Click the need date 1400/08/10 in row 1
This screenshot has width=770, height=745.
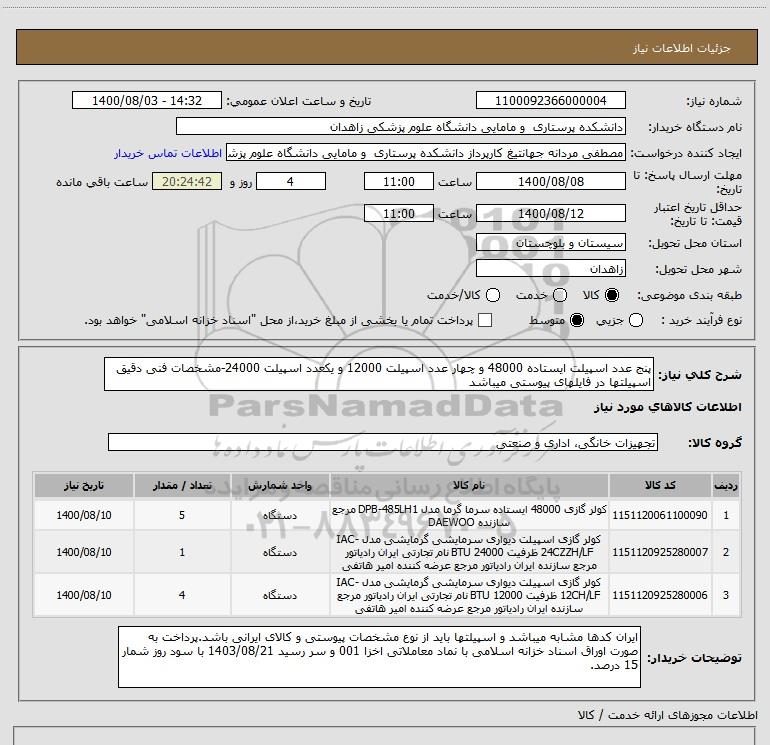(83, 515)
